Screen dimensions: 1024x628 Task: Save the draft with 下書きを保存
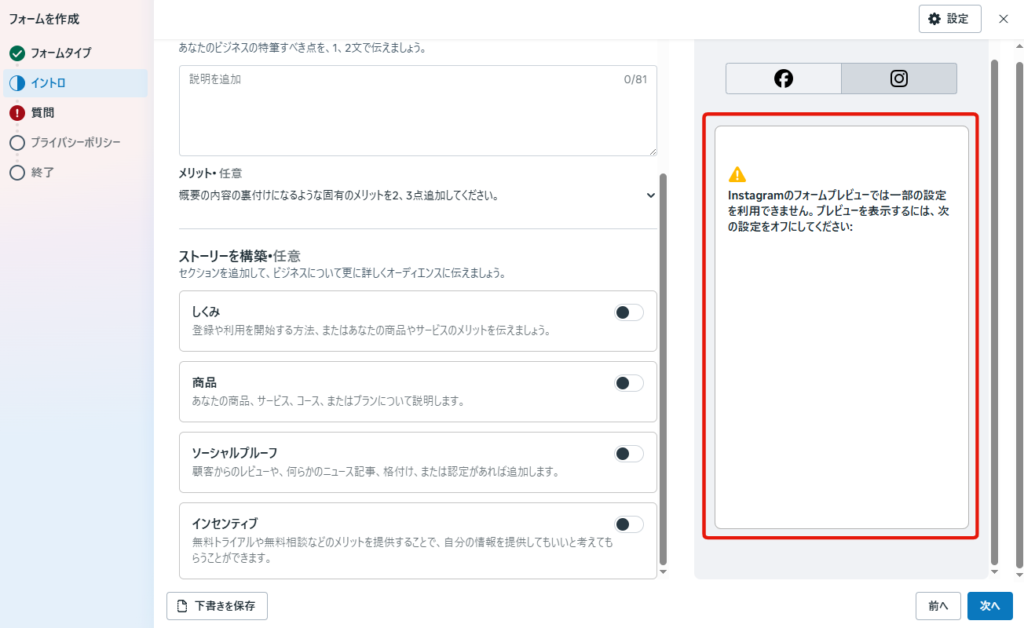(x=217, y=606)
